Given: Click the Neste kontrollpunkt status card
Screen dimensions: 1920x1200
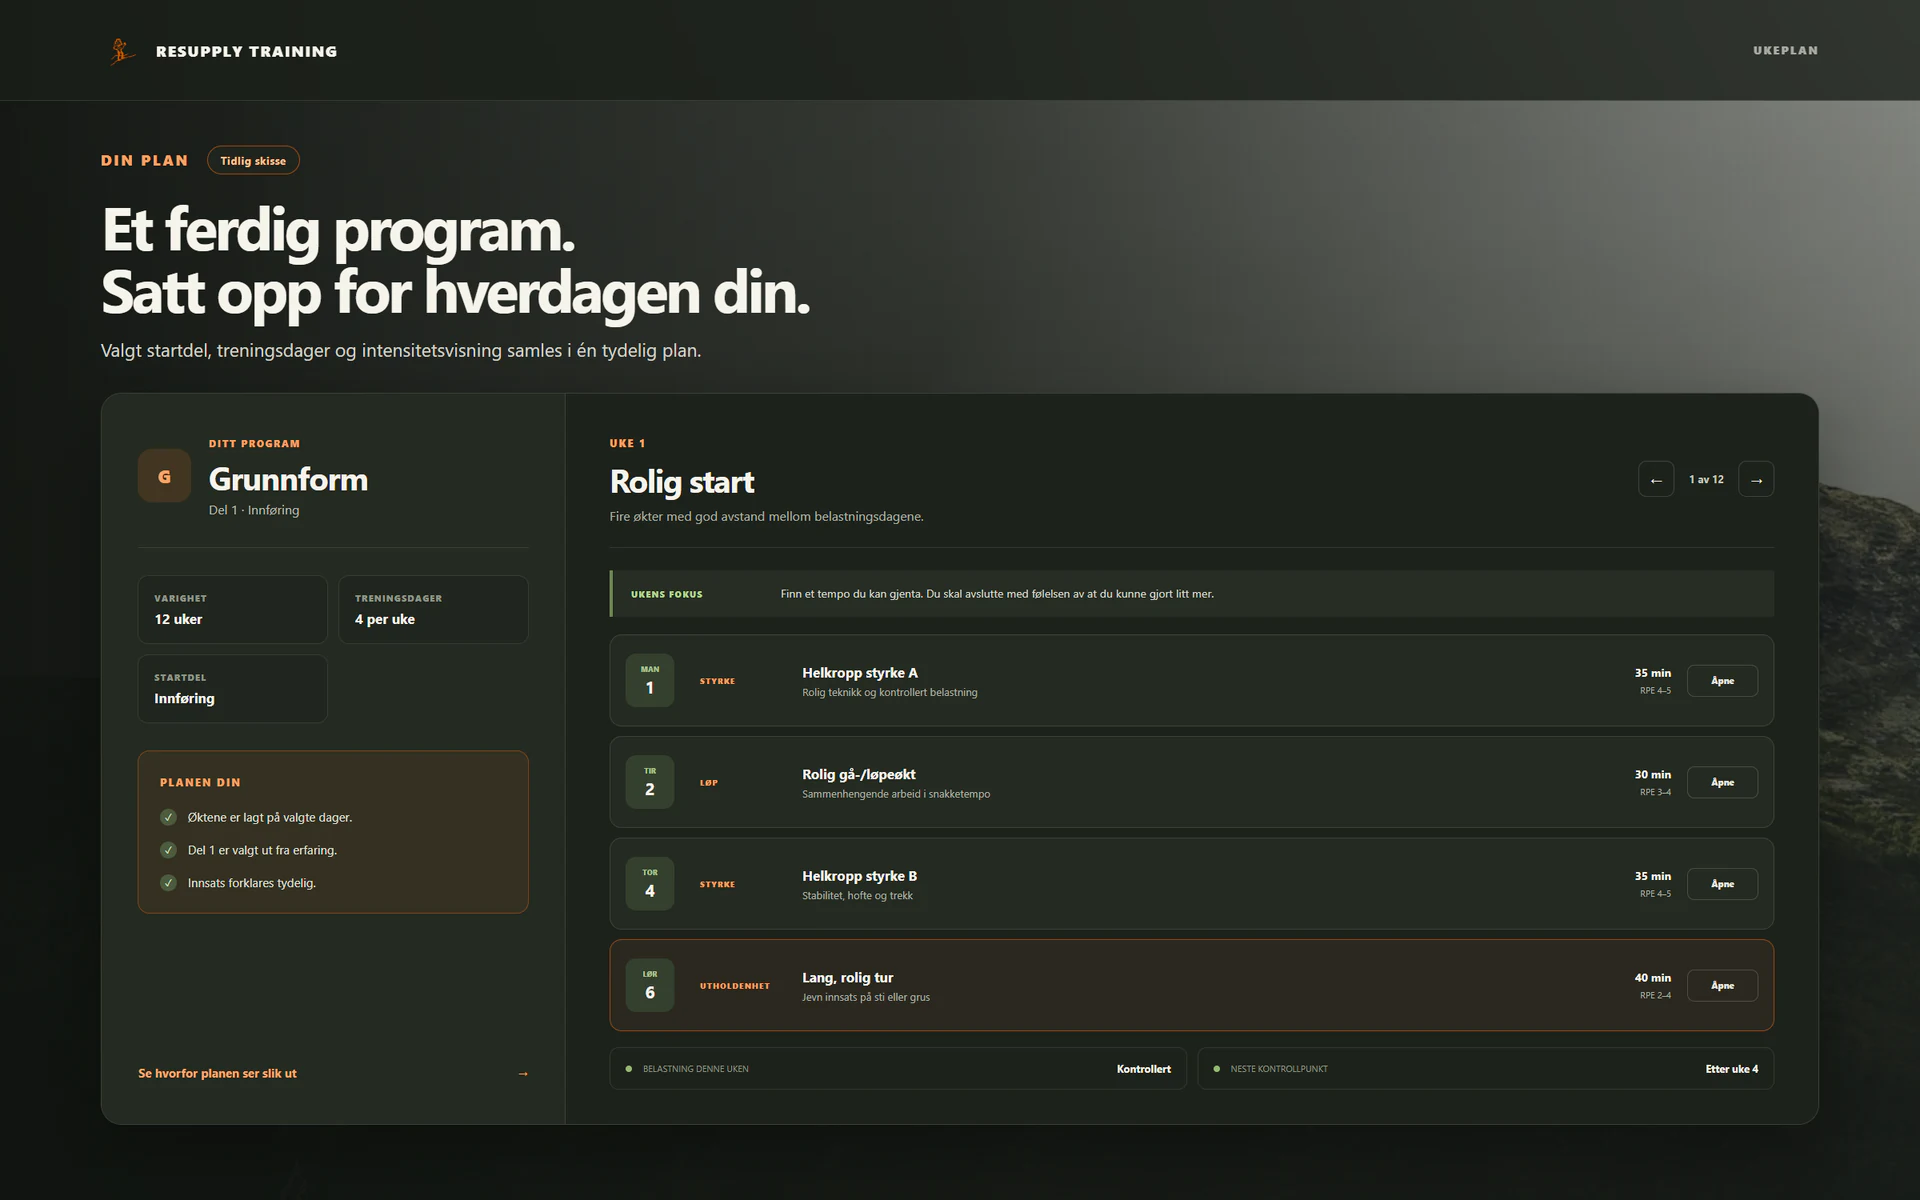Looking at the screenshot, I should point(1486,1069).
